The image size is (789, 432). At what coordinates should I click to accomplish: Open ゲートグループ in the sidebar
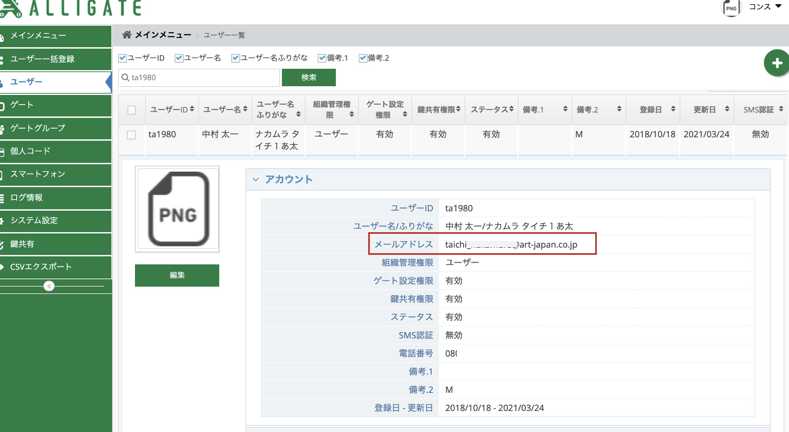pos(55,128)
